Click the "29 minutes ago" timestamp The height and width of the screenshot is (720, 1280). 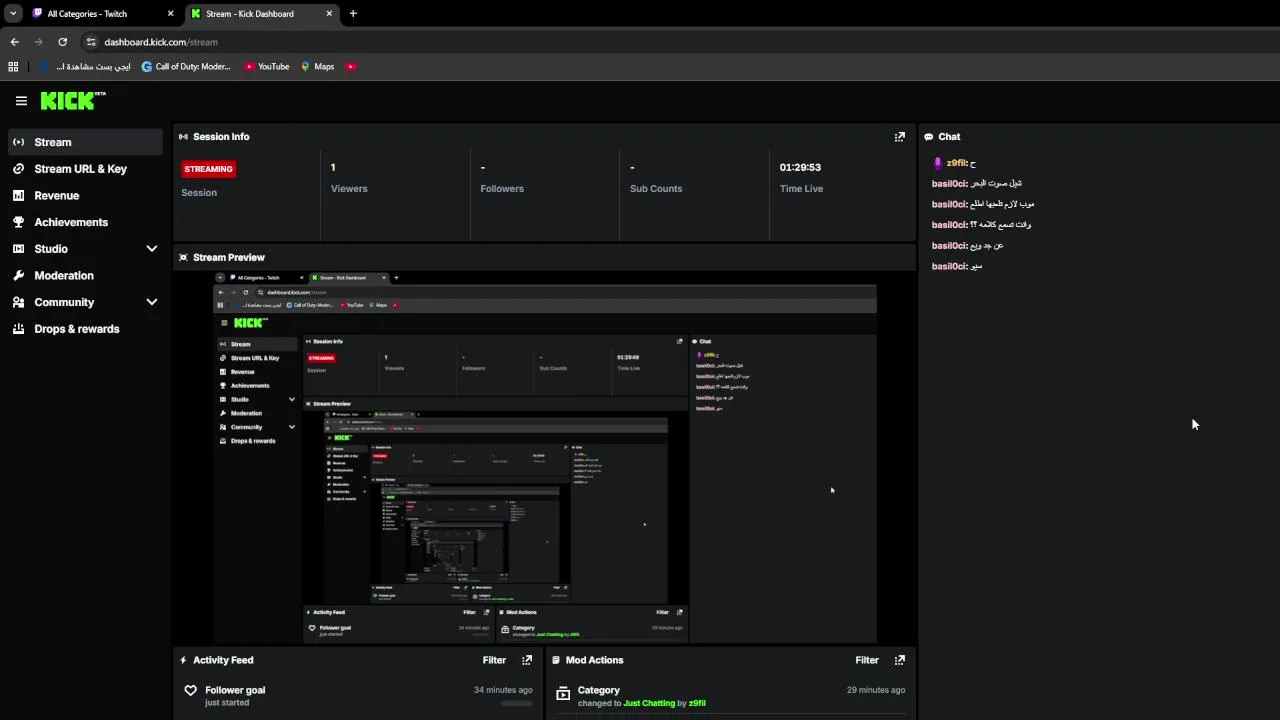pyautogui.click(x=876, y=690)
